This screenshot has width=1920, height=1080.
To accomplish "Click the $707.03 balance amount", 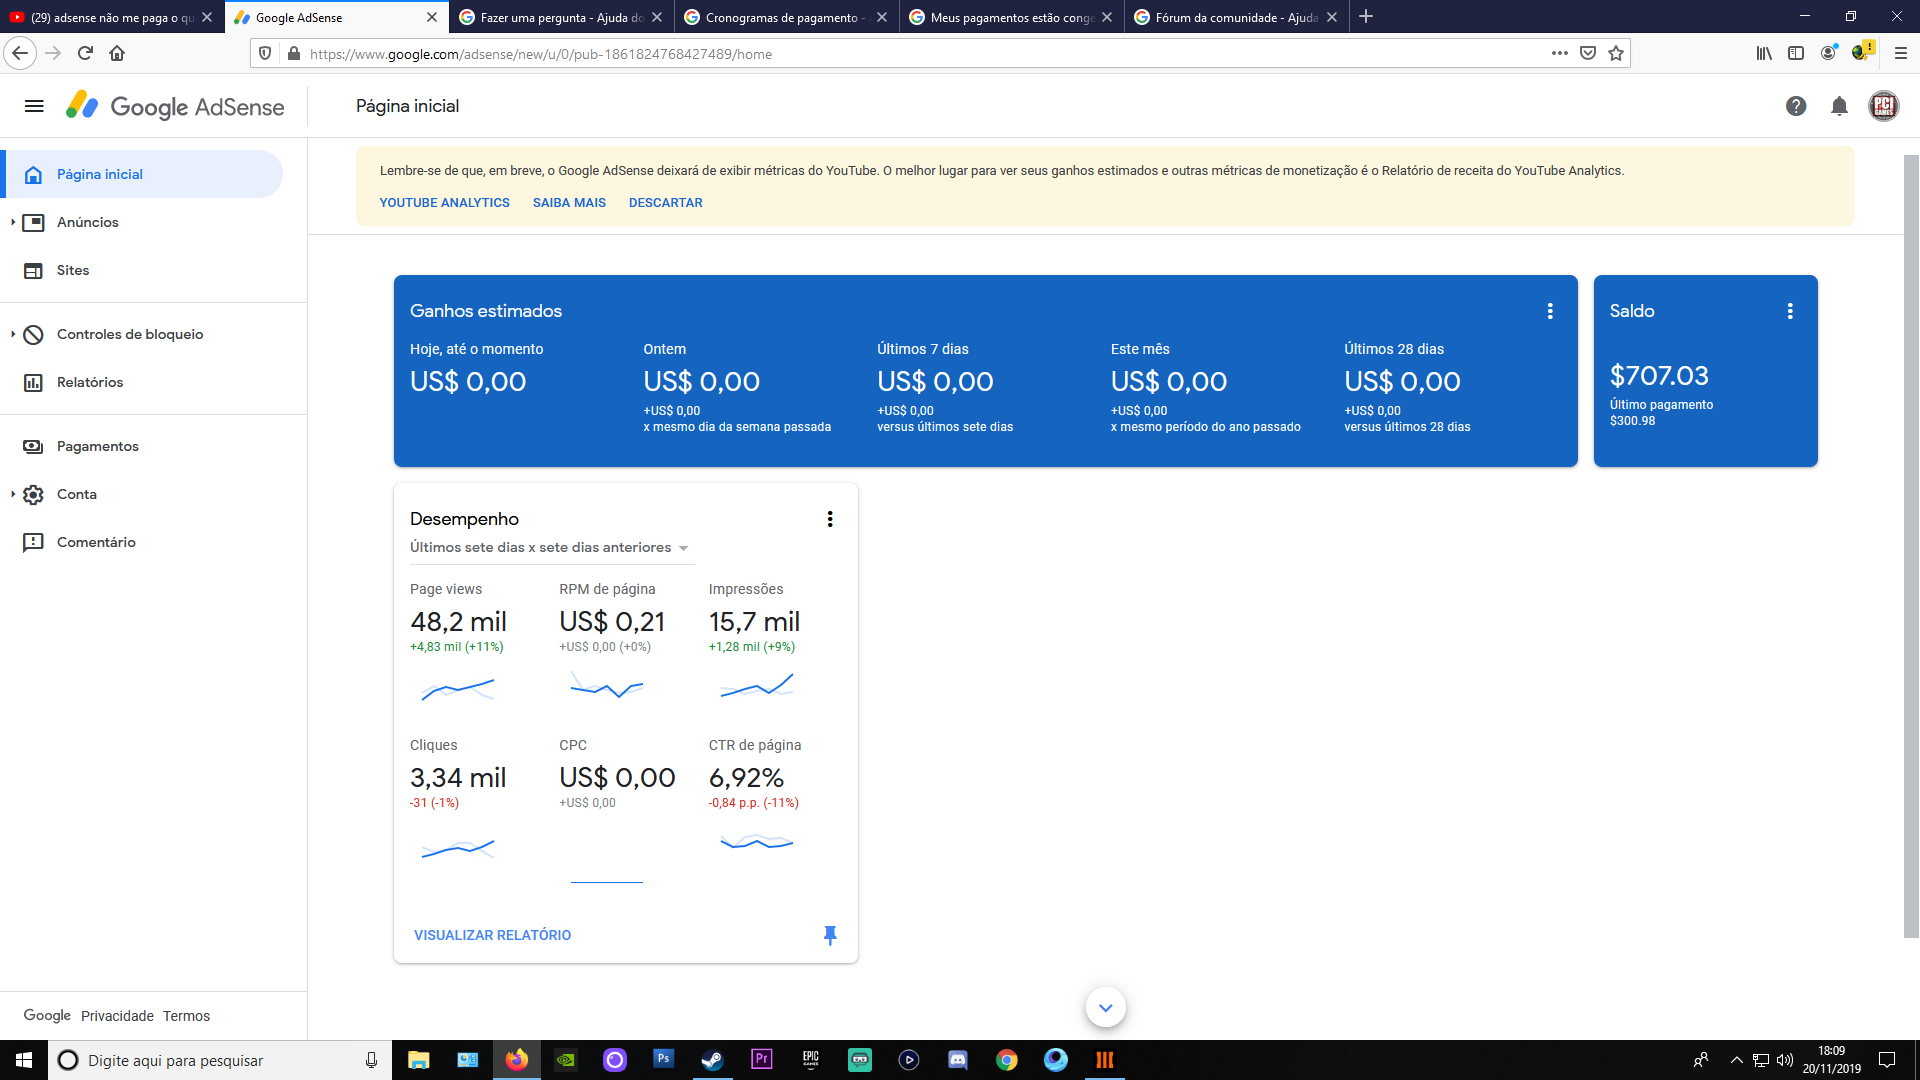I will [x=1659, y=376].
